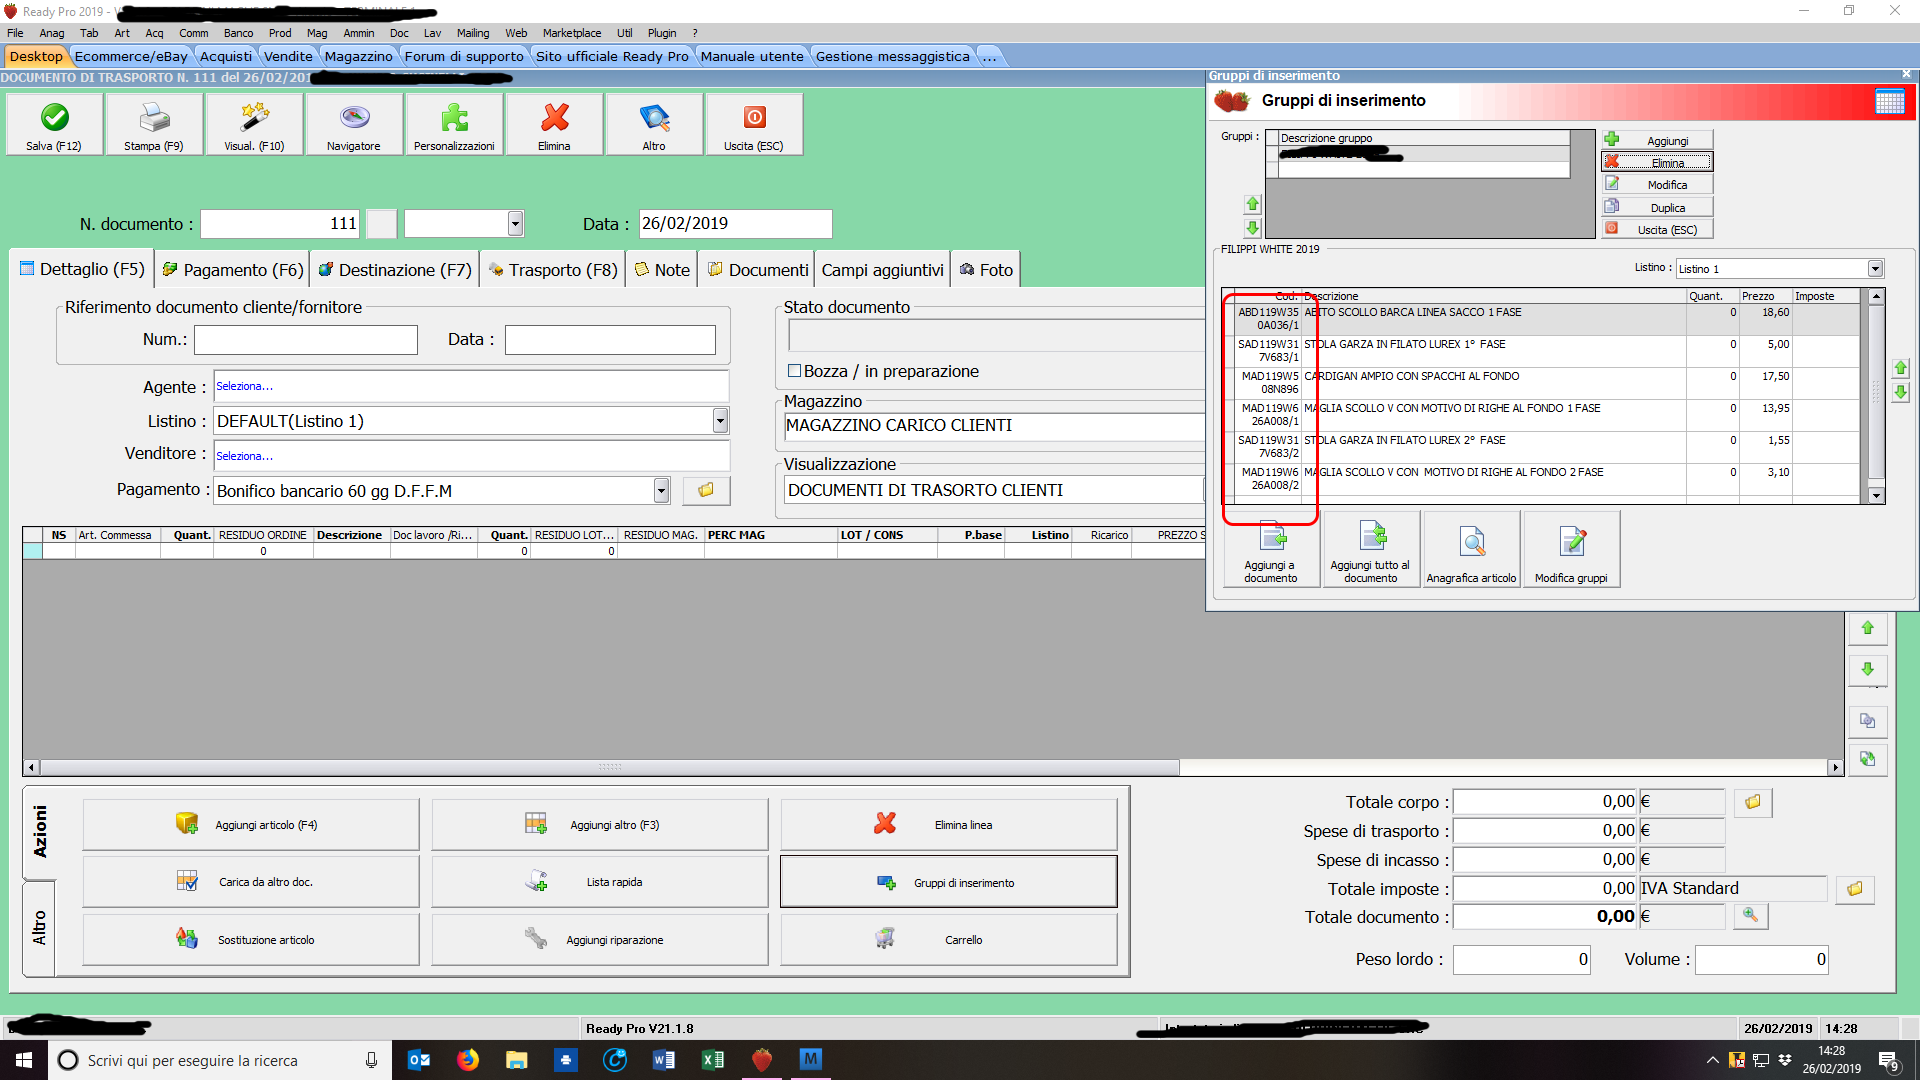
Task: Add a group with Aggiungi button
Action: (x=1657, y=140)
